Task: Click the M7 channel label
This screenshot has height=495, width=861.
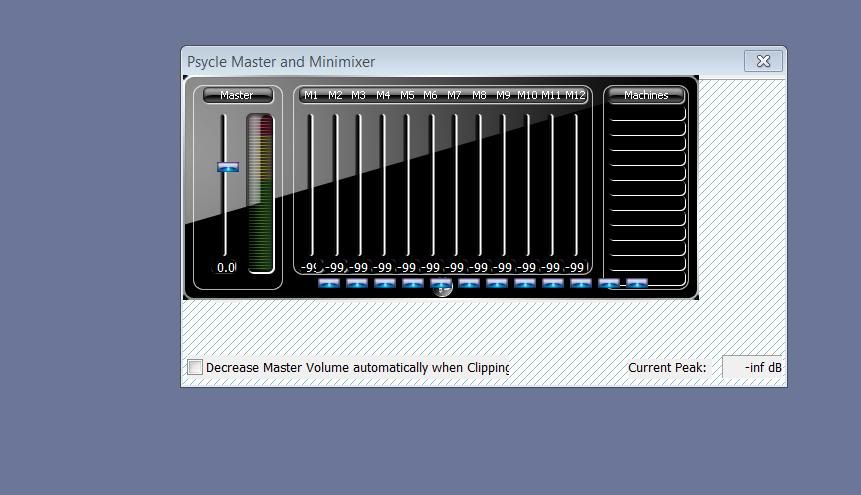Action: point(454,95)
